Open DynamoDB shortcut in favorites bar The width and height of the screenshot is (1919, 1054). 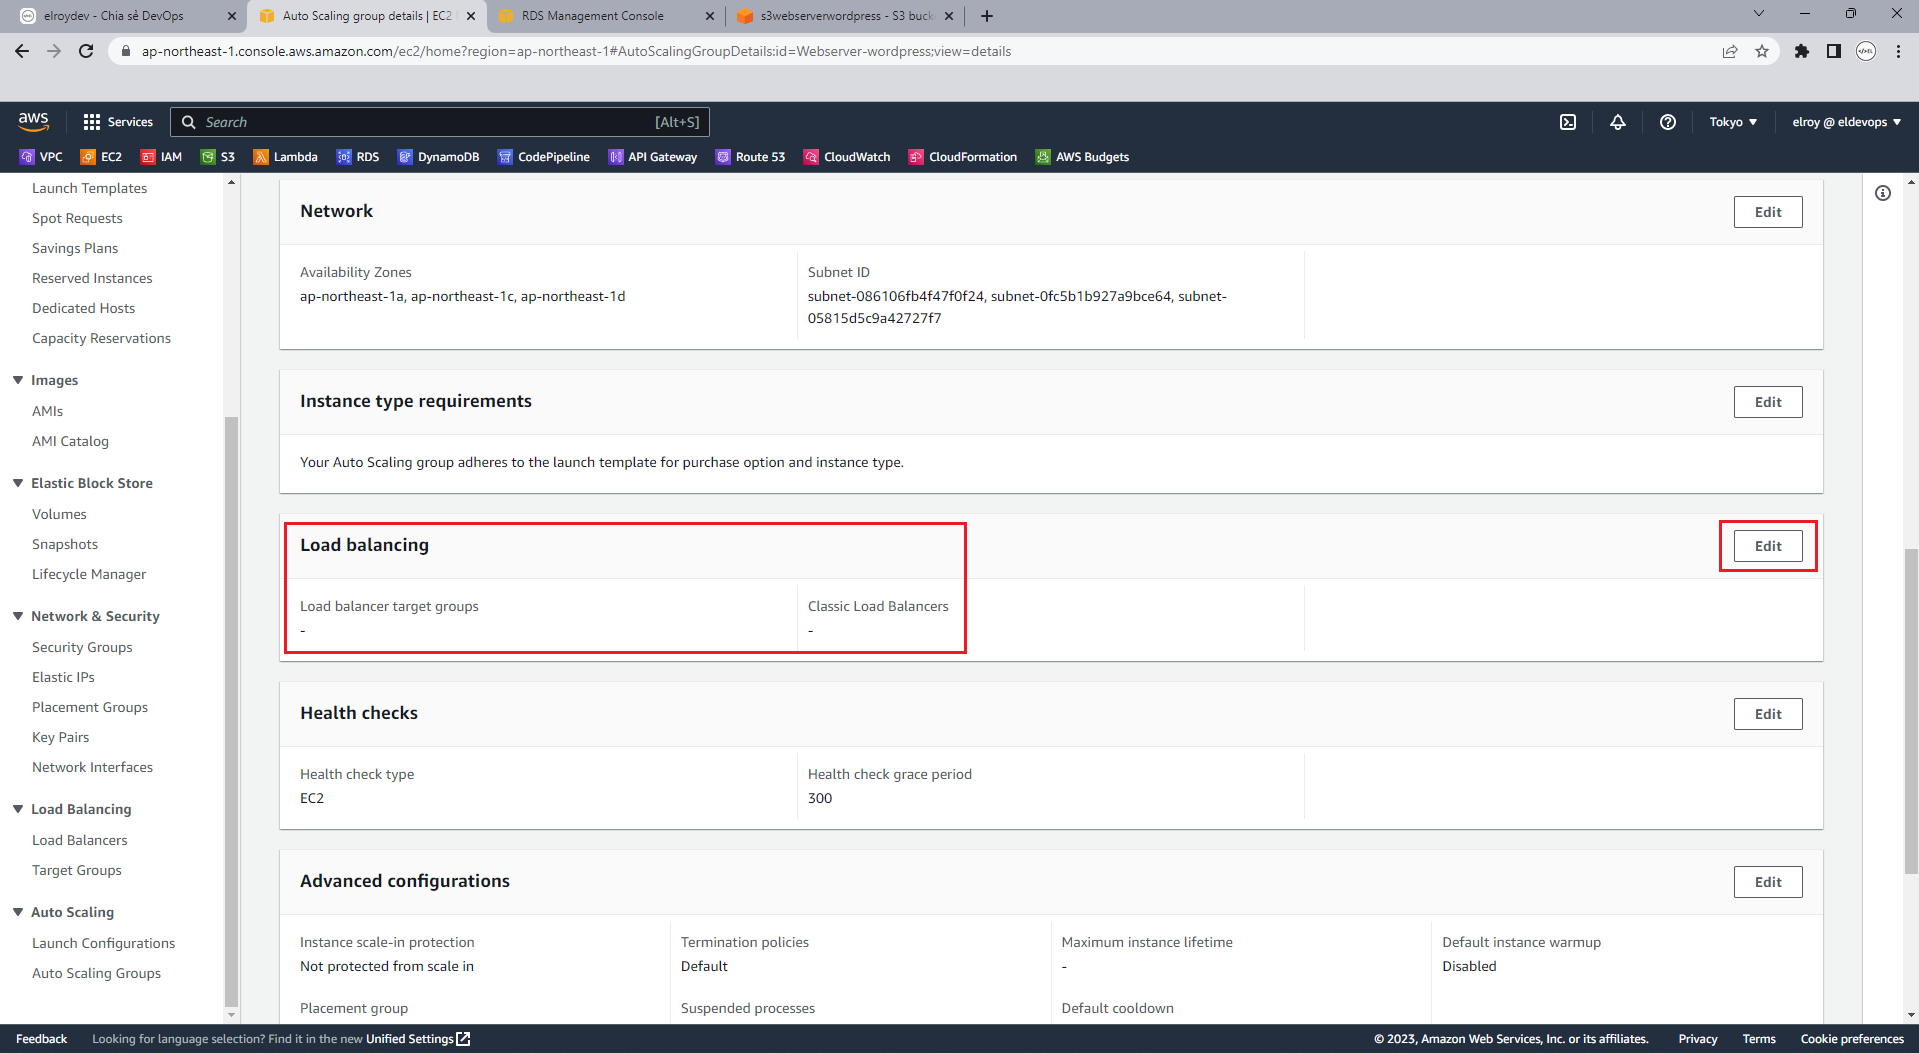click(x=438, y=157)
